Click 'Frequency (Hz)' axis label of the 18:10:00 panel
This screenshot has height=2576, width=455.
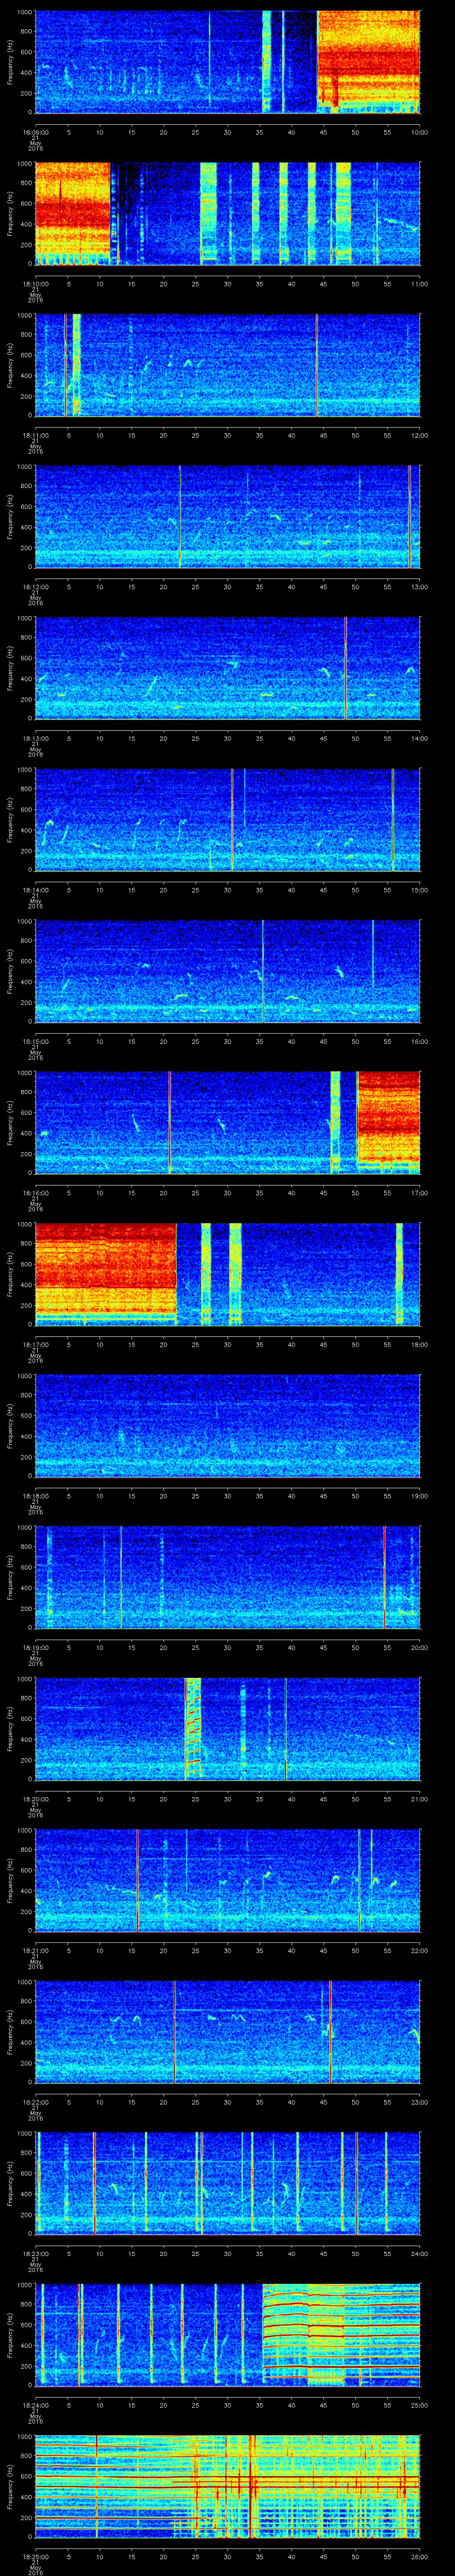pos(10,213)
